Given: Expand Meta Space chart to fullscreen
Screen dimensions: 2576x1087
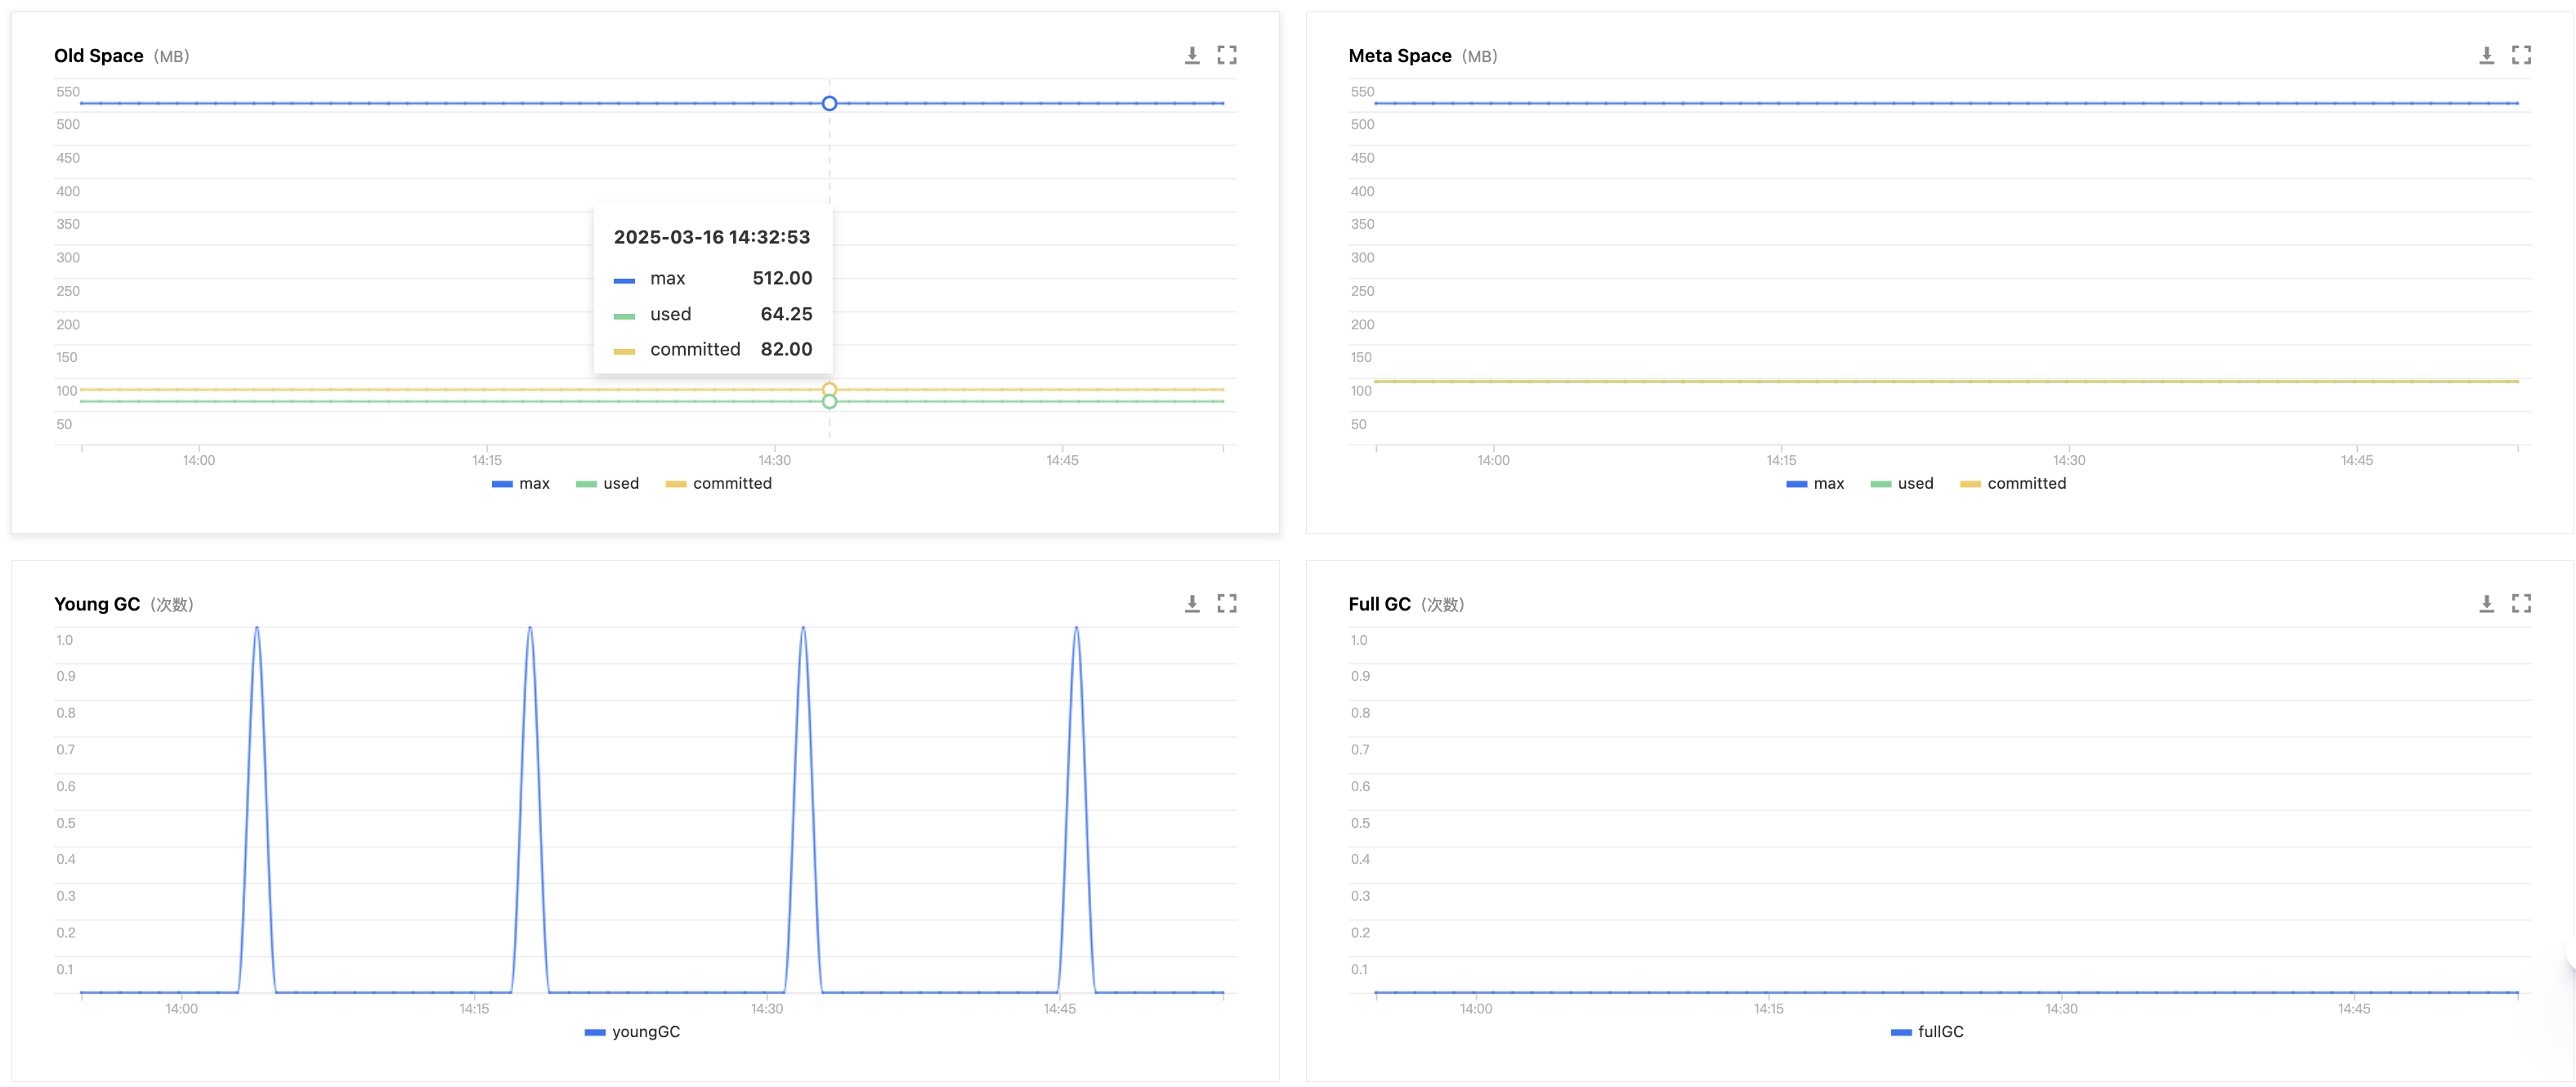Looking at the screenshot, I should pos(2521,55).
